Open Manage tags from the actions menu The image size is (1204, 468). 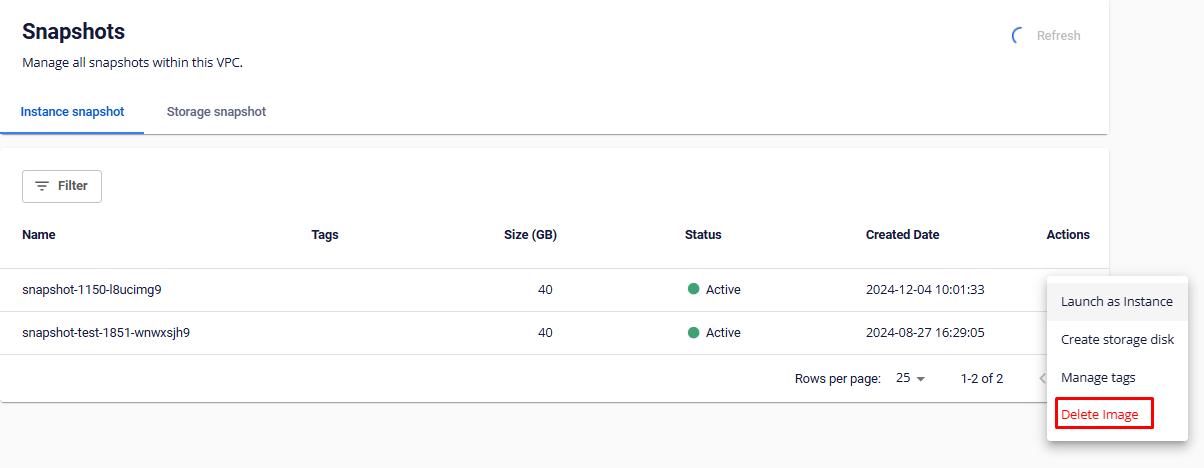point(1097,377)
